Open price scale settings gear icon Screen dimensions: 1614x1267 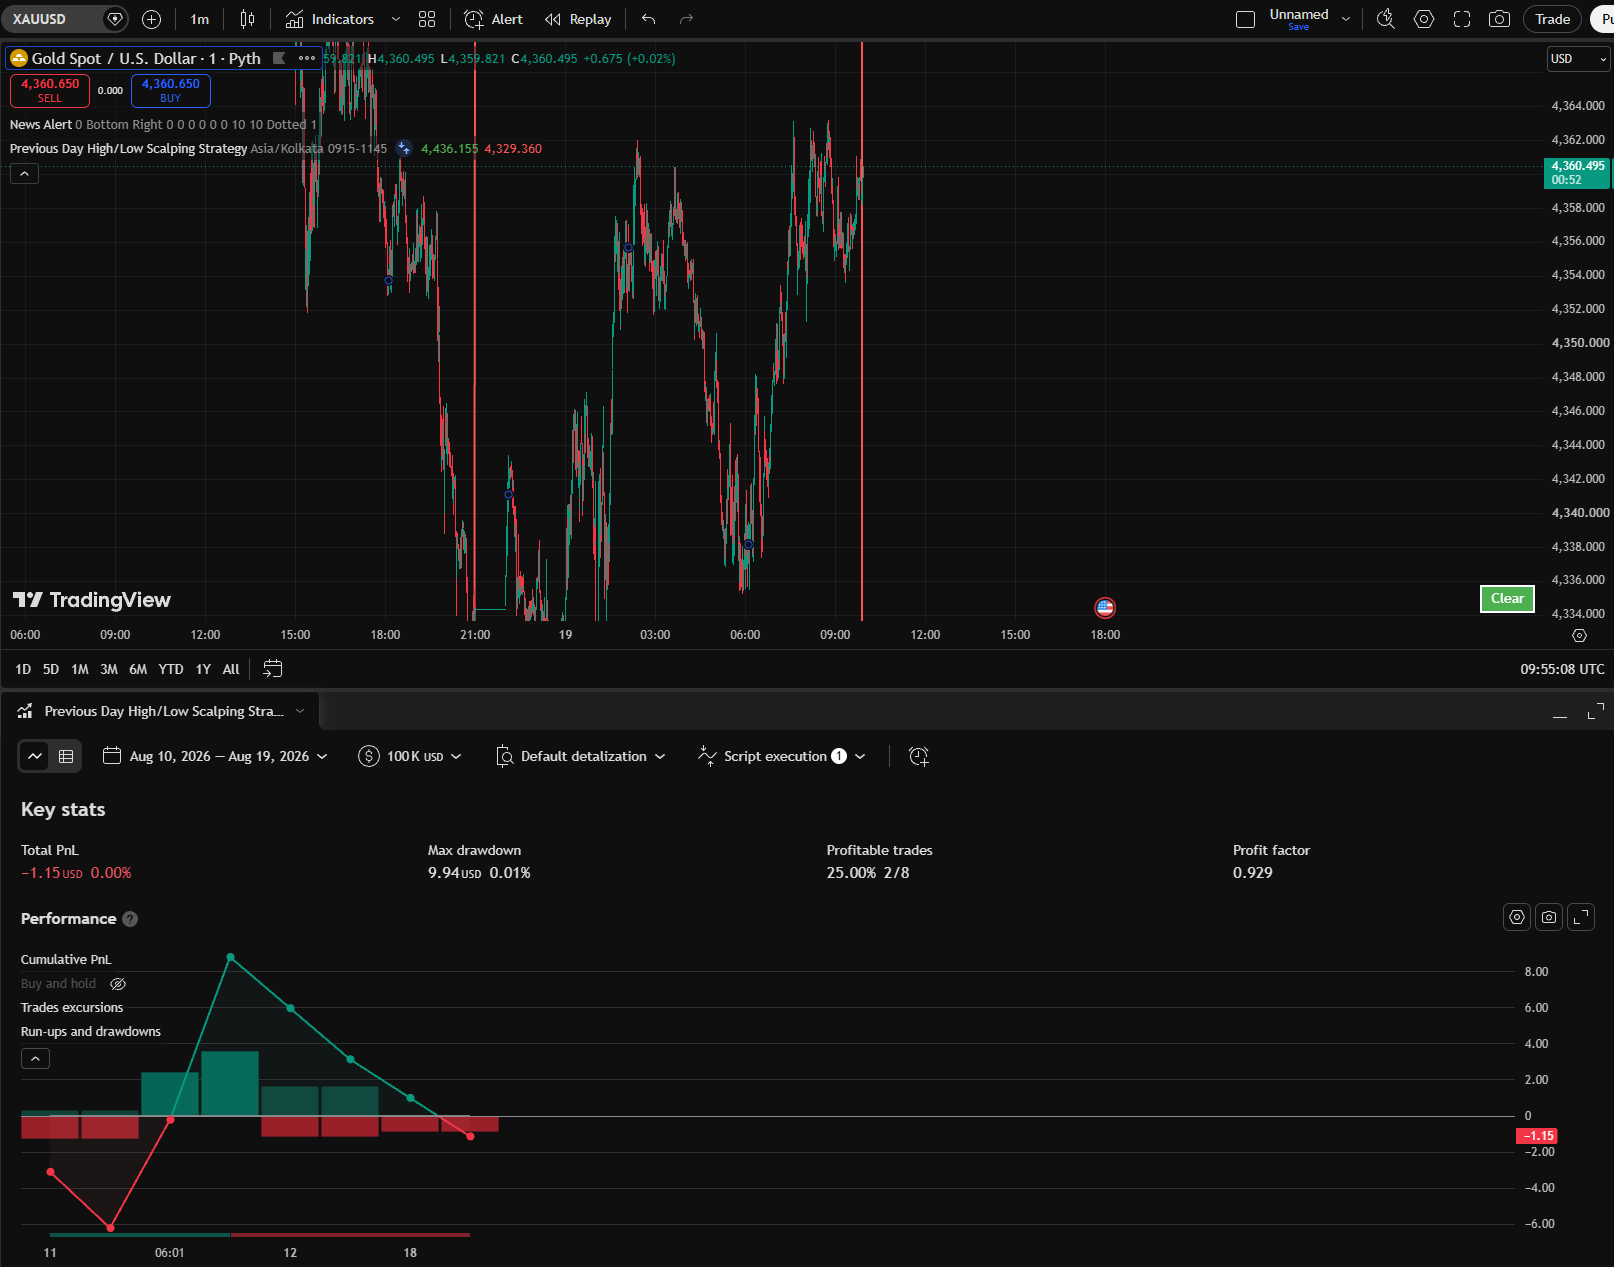1579,635
